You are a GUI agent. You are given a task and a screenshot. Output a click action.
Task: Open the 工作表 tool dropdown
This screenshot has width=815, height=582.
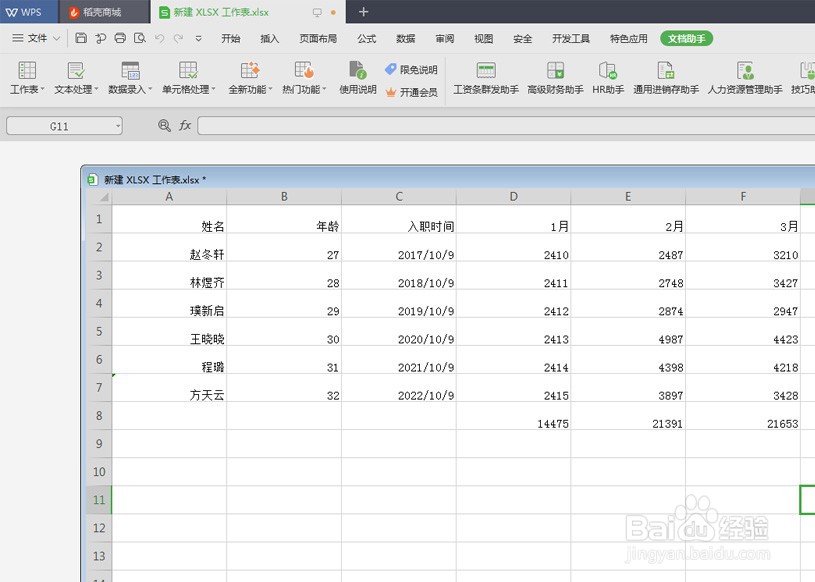[x=27, y=78]
